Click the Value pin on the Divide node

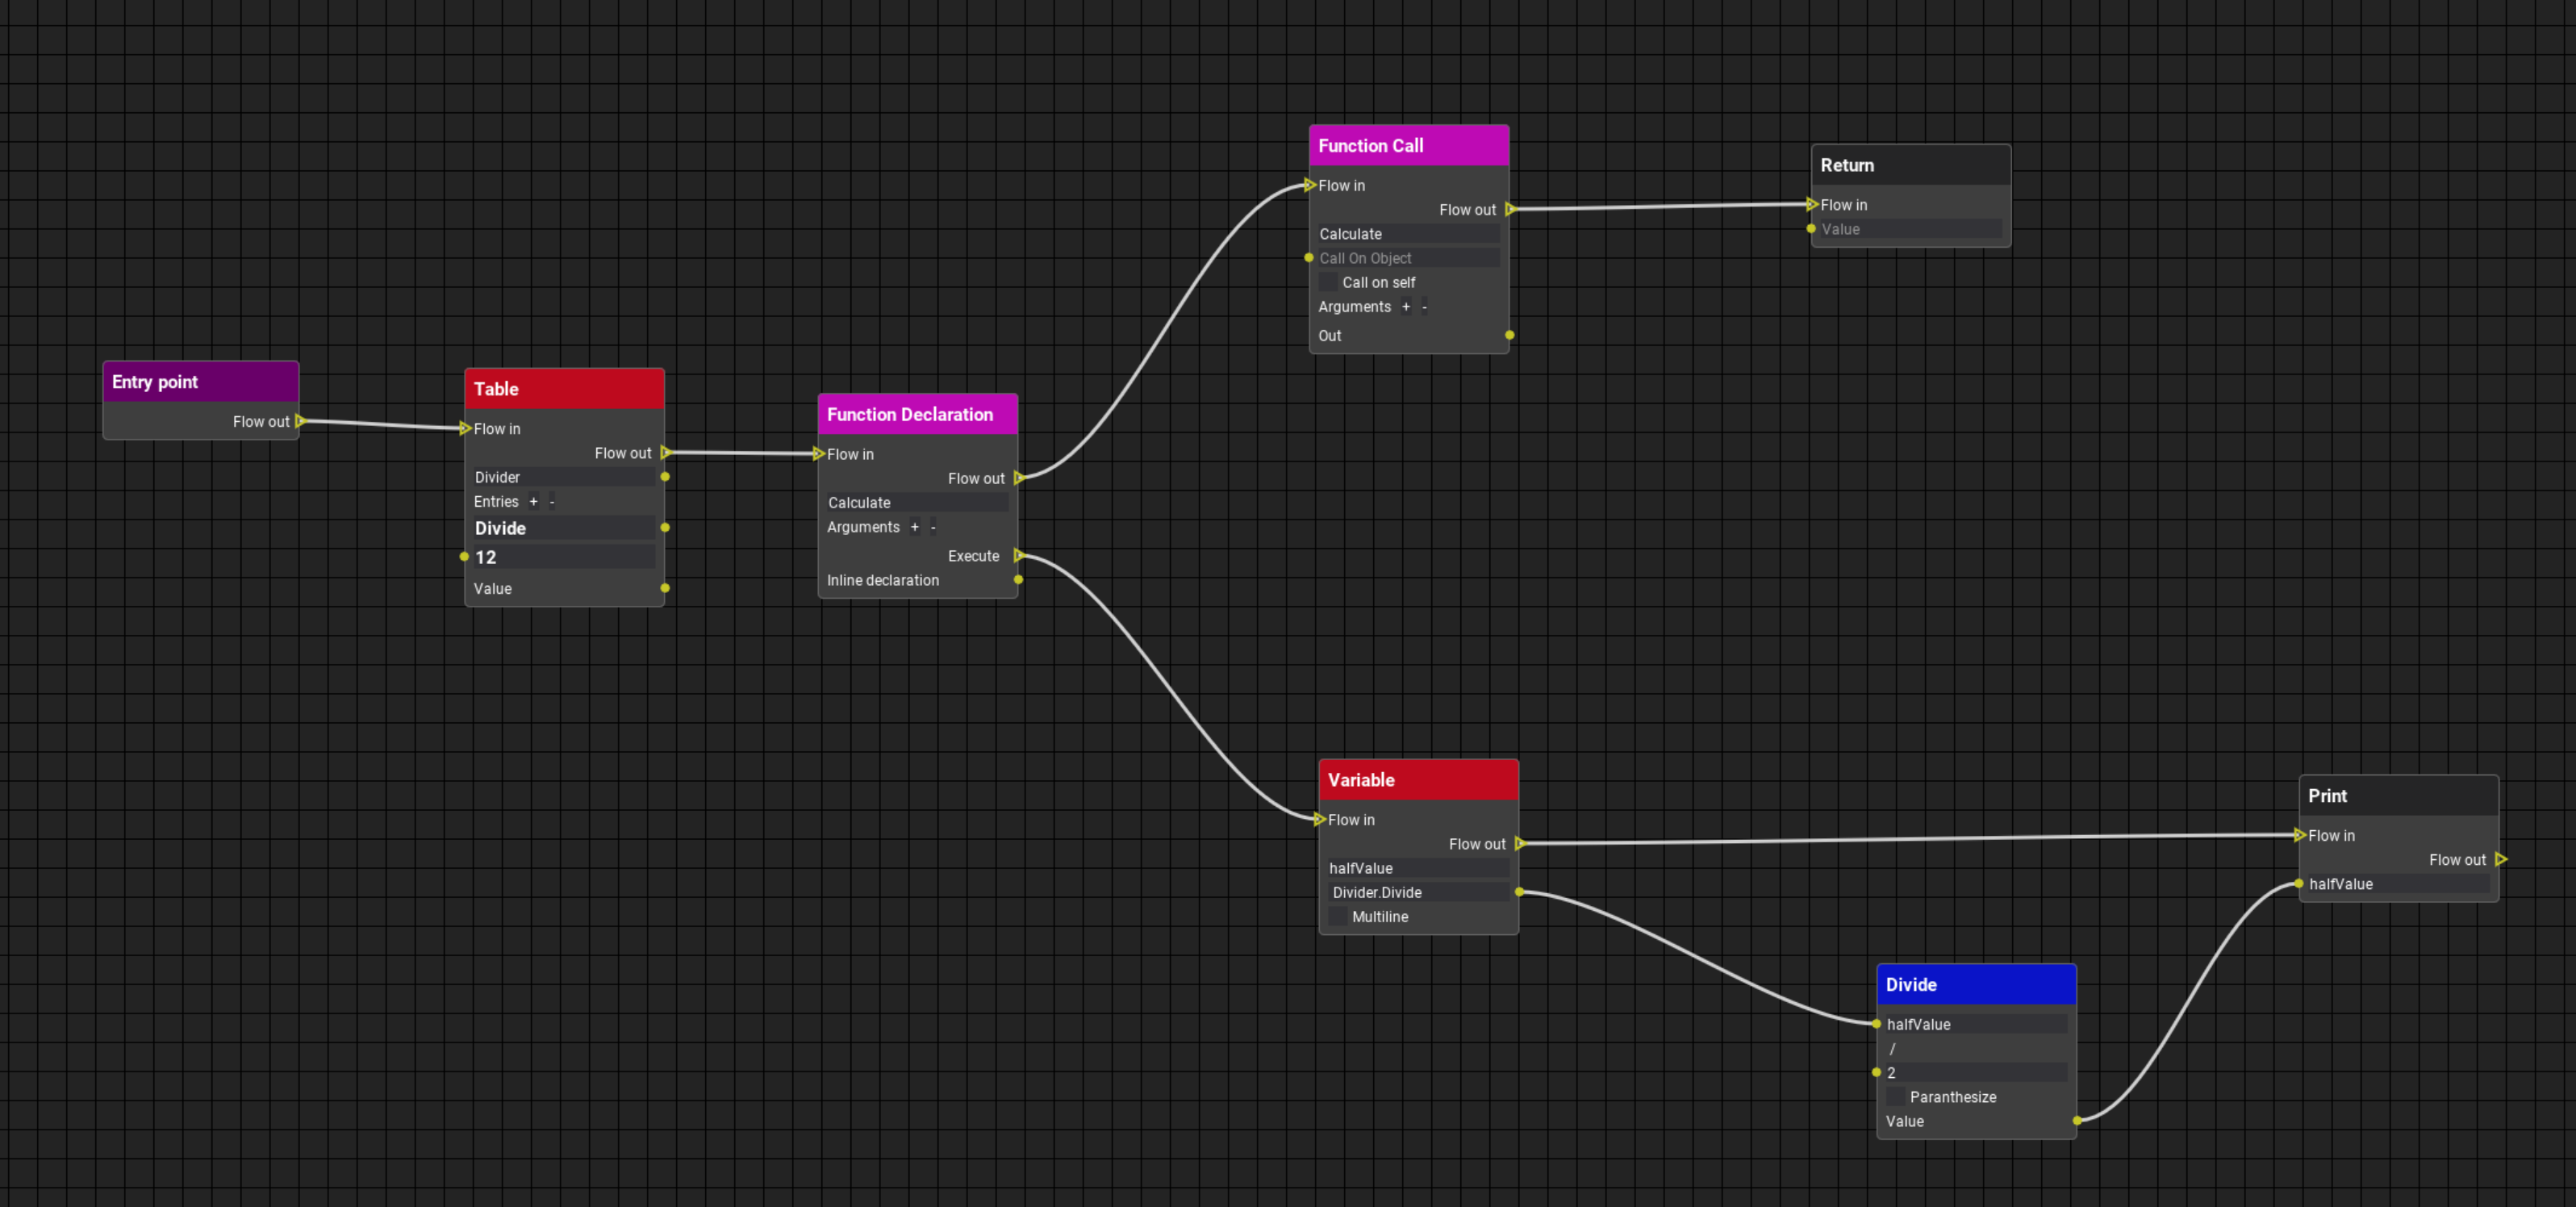[2080, 1120]
